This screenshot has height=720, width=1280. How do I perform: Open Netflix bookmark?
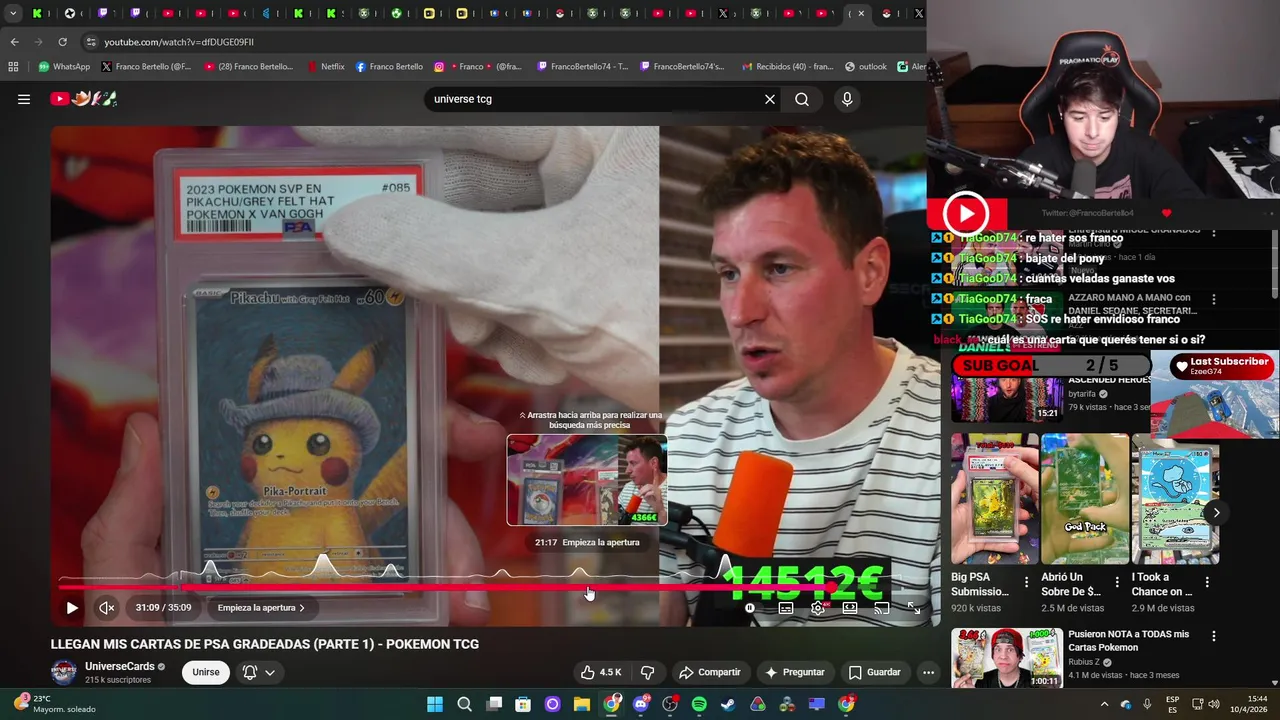325,67
